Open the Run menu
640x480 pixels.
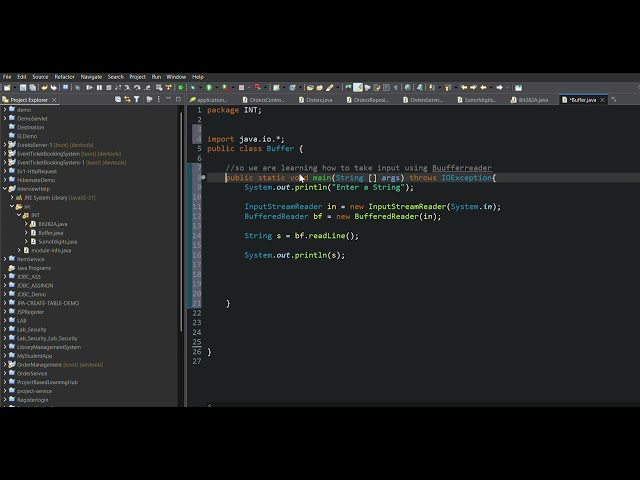156,77
